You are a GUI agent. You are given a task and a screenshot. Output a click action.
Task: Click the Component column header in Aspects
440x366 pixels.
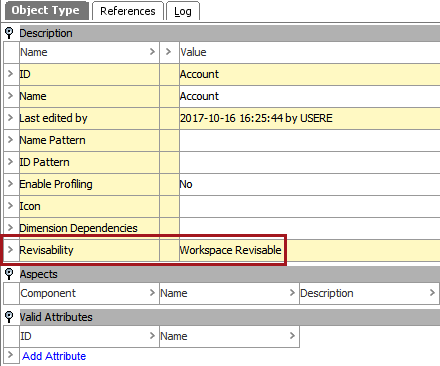(x=89, y=293)
